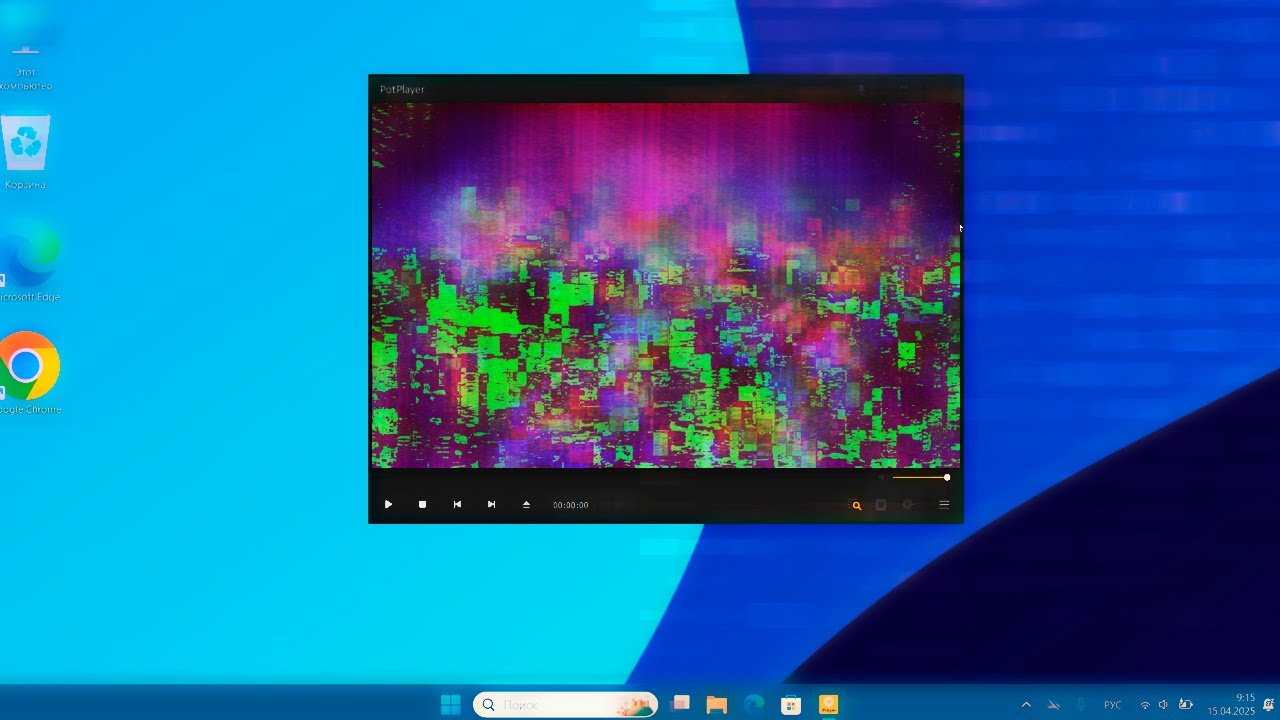This screenshot has height=720, width=1280.
Task: Click the 00:00:00 playback time display
Action: tap(571, 505)
